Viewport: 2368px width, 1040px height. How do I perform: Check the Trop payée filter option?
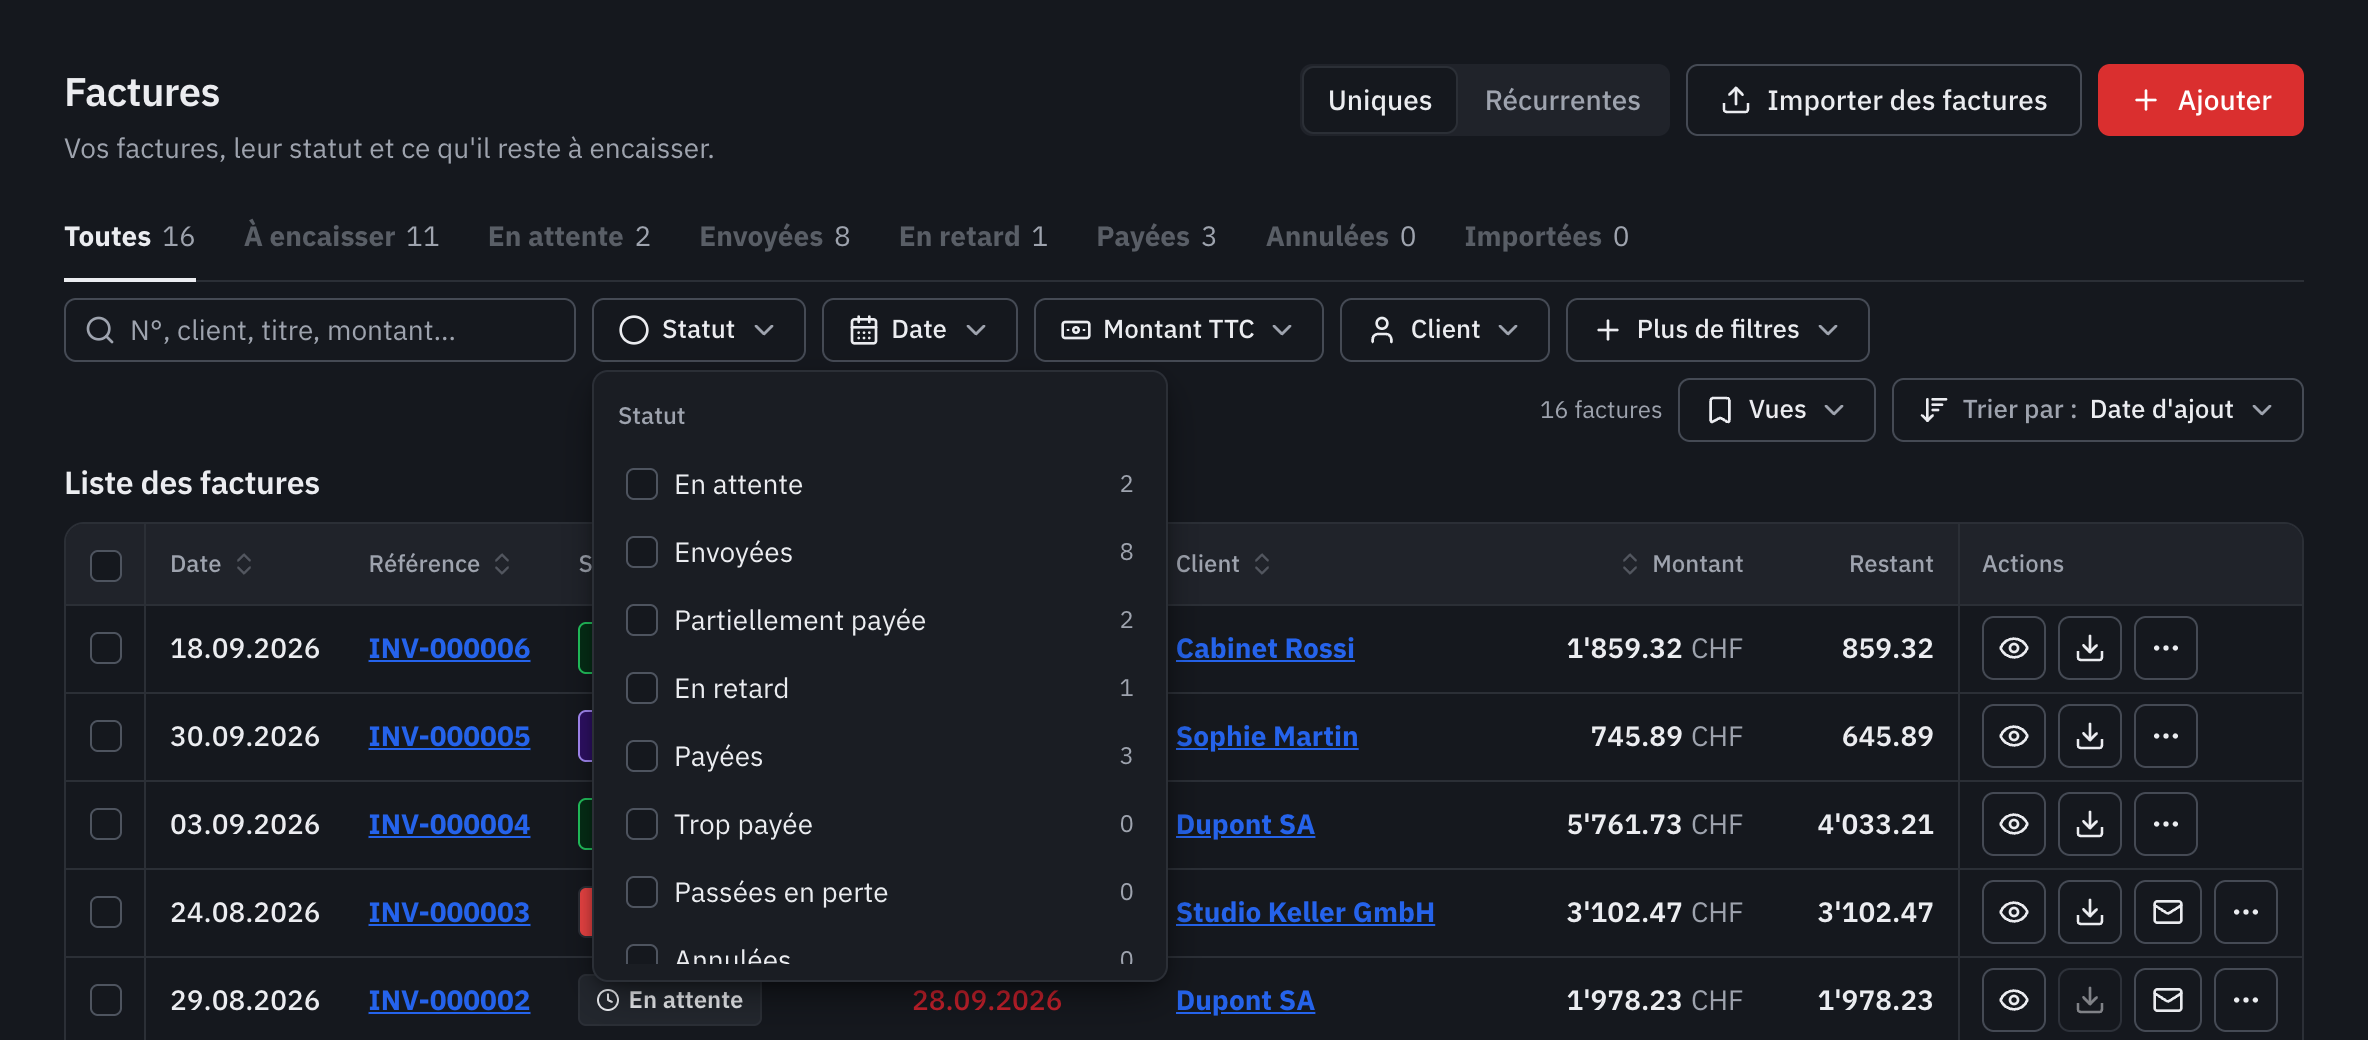tap(642, 824)
